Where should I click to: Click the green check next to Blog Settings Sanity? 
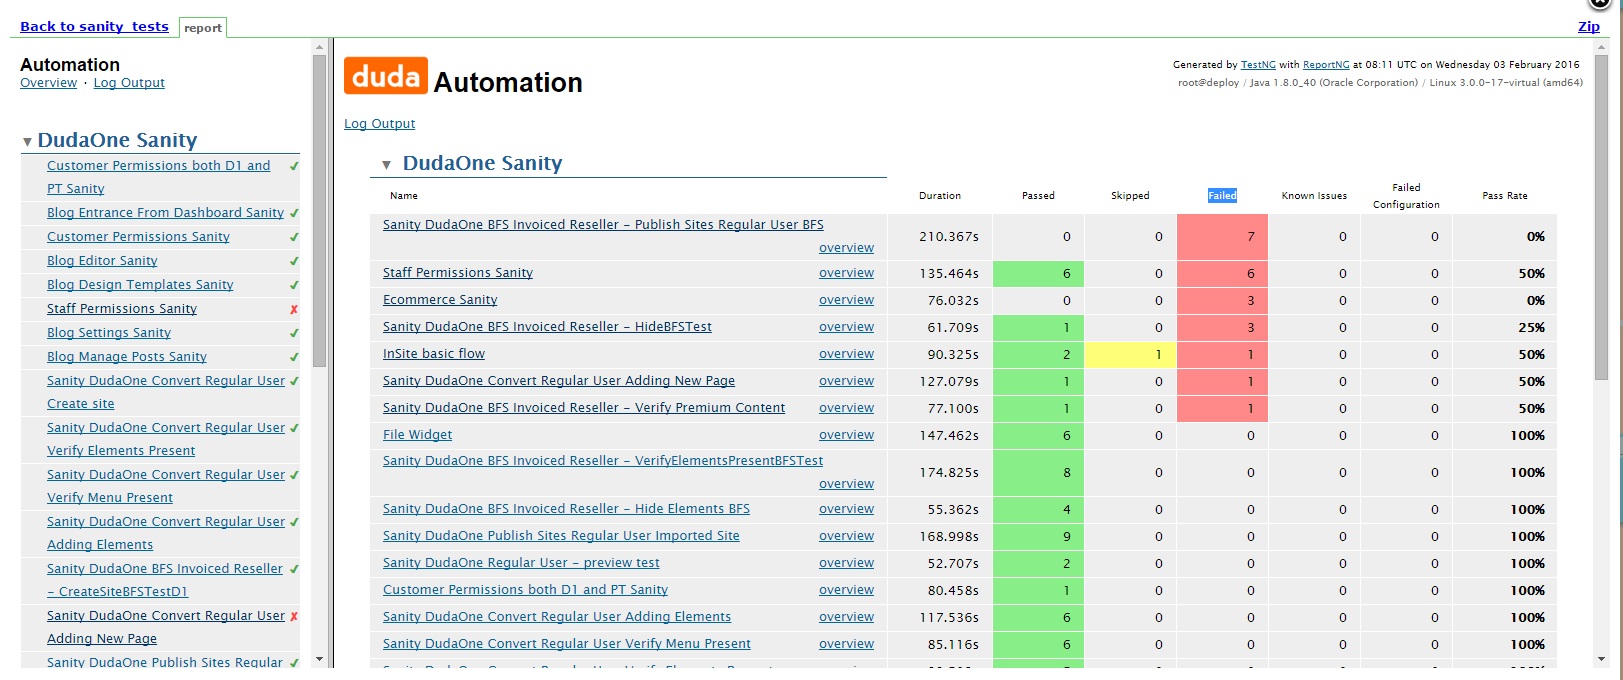coord(294,333)
